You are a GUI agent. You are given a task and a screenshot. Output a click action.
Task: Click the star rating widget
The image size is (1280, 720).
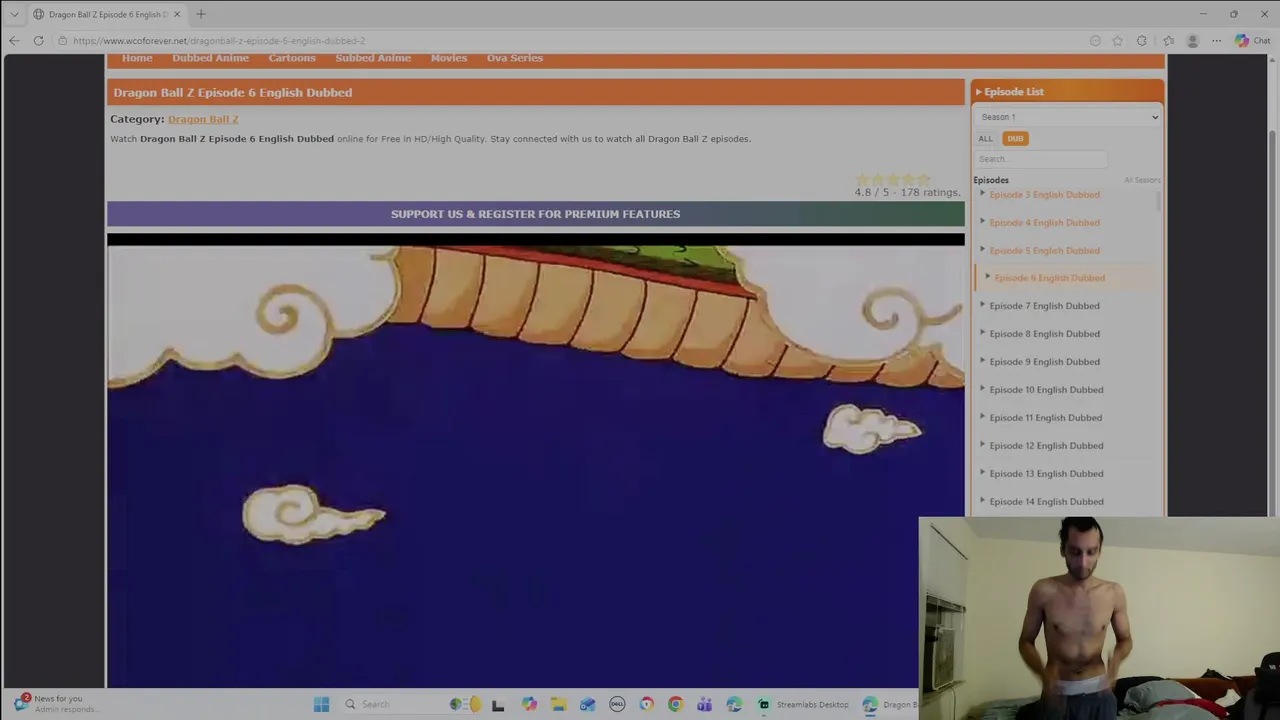893,180
